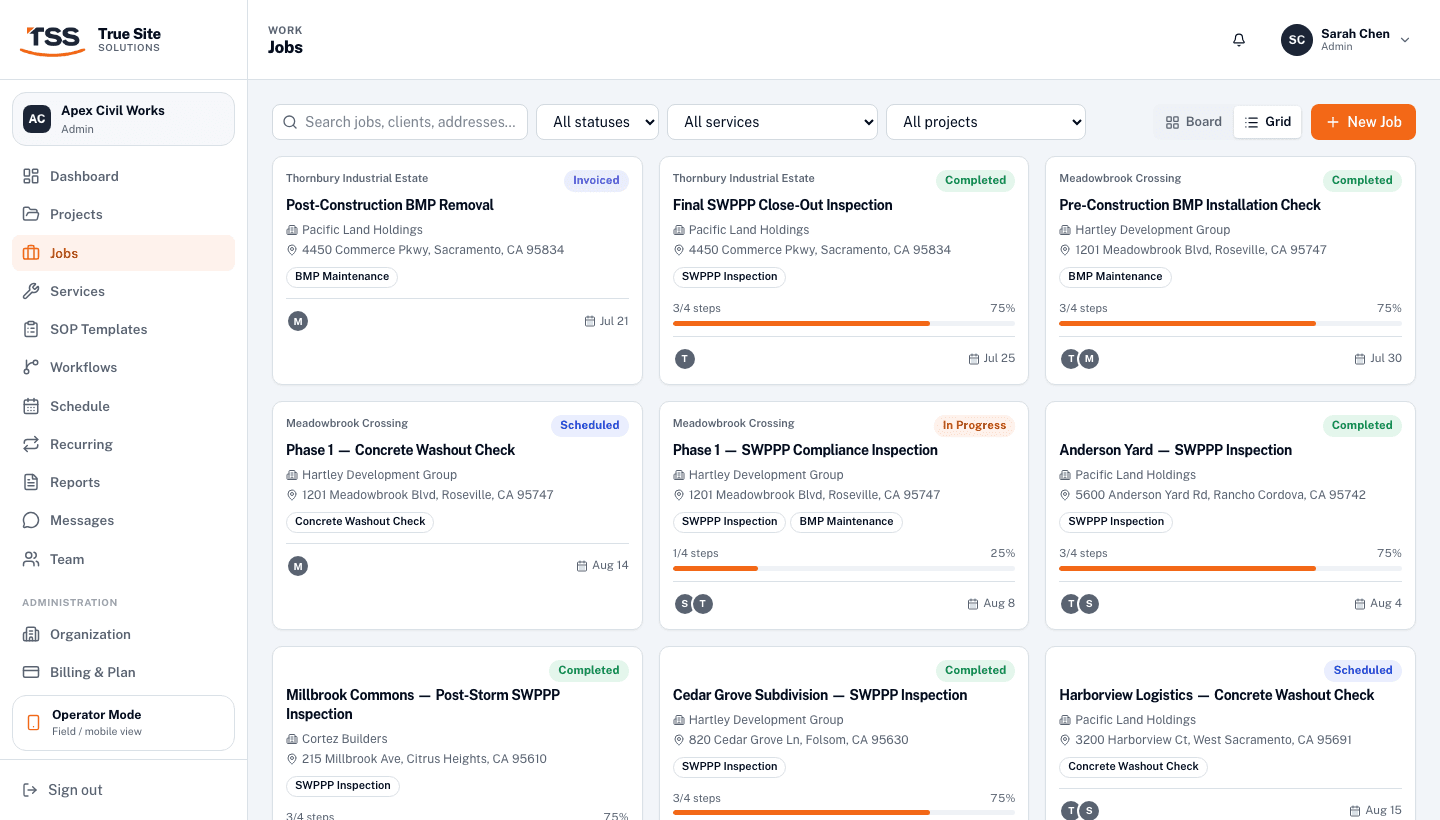Switch to Board view
Image resolution: width=1440 pixels, height=820 pixels.
[x=1194, y=122]
